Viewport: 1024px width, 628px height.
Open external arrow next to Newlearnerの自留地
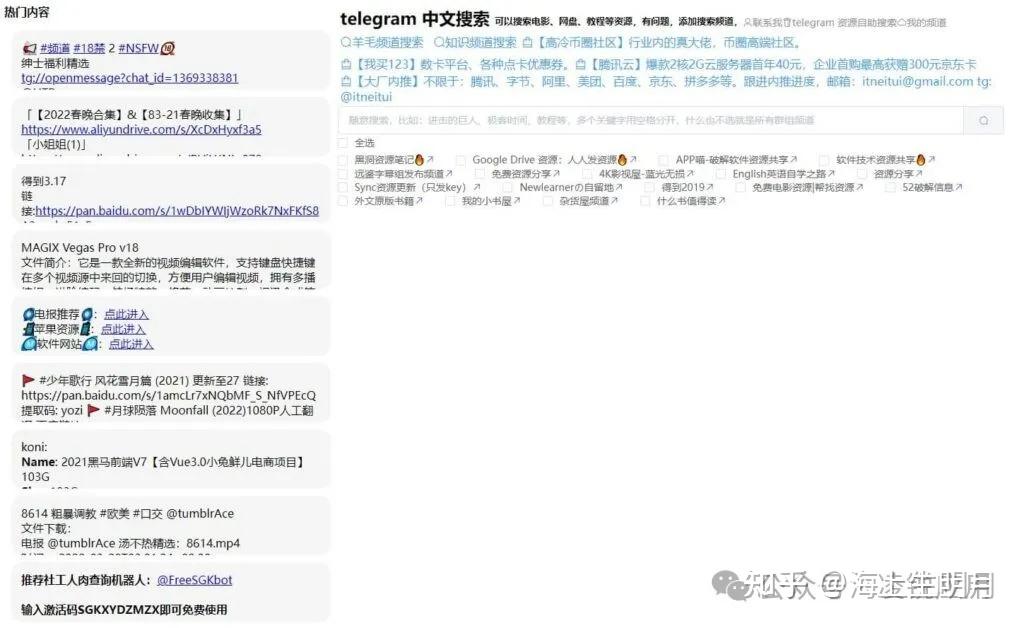point(619,187)
